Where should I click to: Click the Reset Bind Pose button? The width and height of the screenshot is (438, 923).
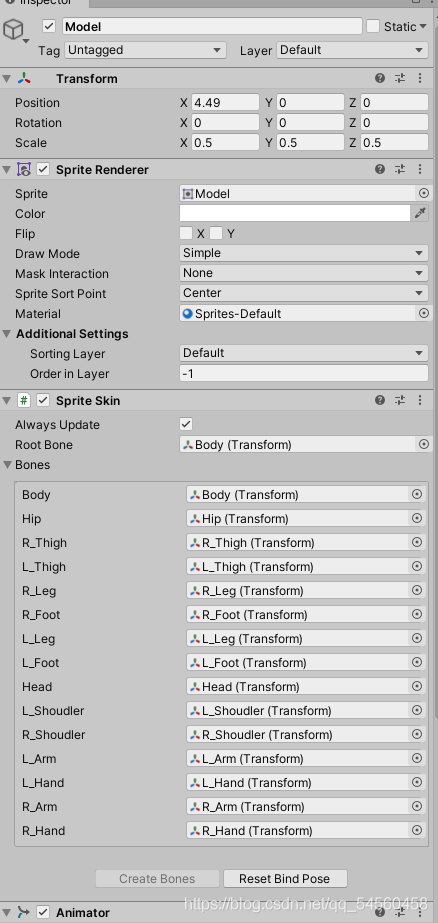pos(285,879)
